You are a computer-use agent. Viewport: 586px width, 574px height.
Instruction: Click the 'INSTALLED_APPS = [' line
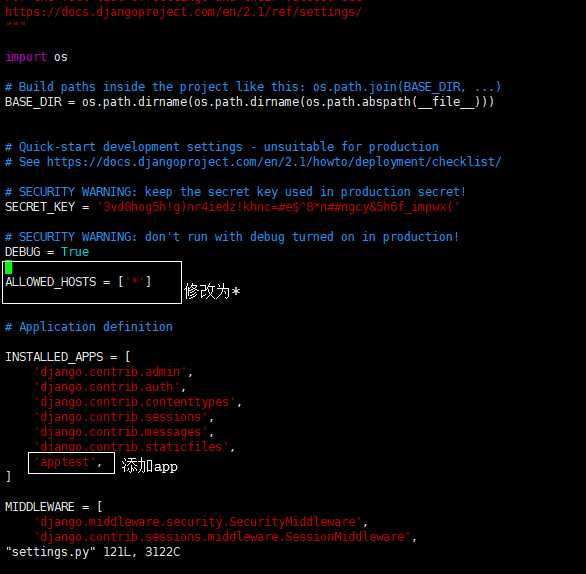click(68, 357)
